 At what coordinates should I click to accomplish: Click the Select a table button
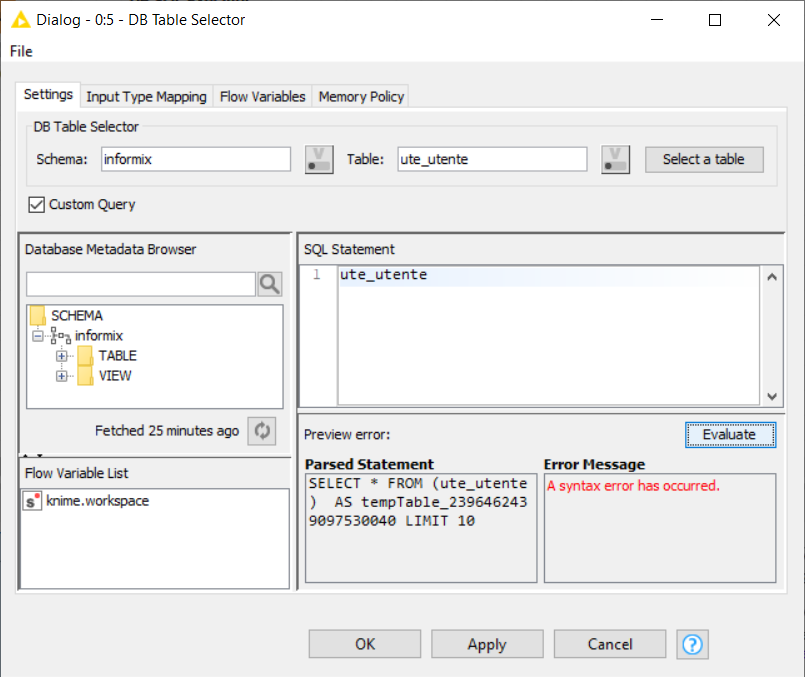coord(703,159)
